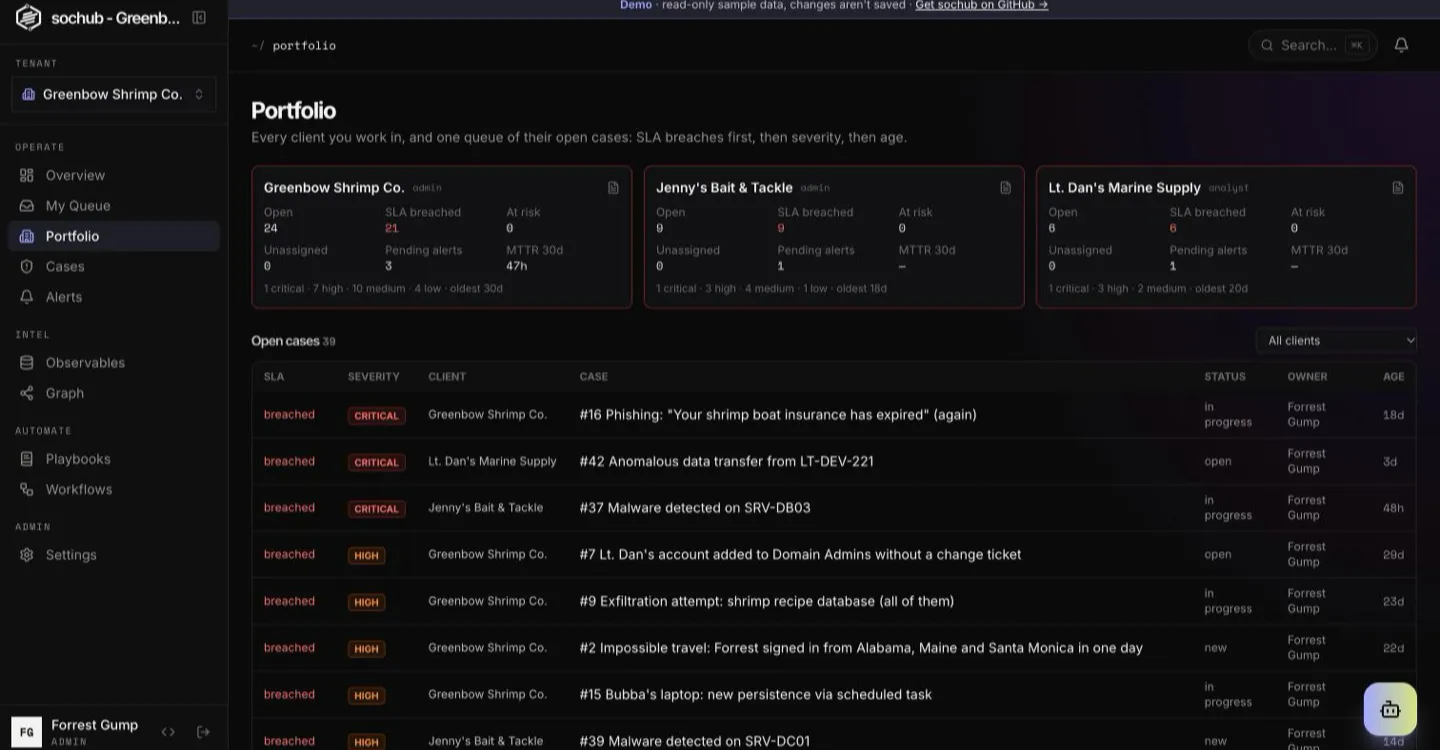Click the CRITICAL badge on case #16 row
Screen dimensions: 1440x750
click(377, 416)
